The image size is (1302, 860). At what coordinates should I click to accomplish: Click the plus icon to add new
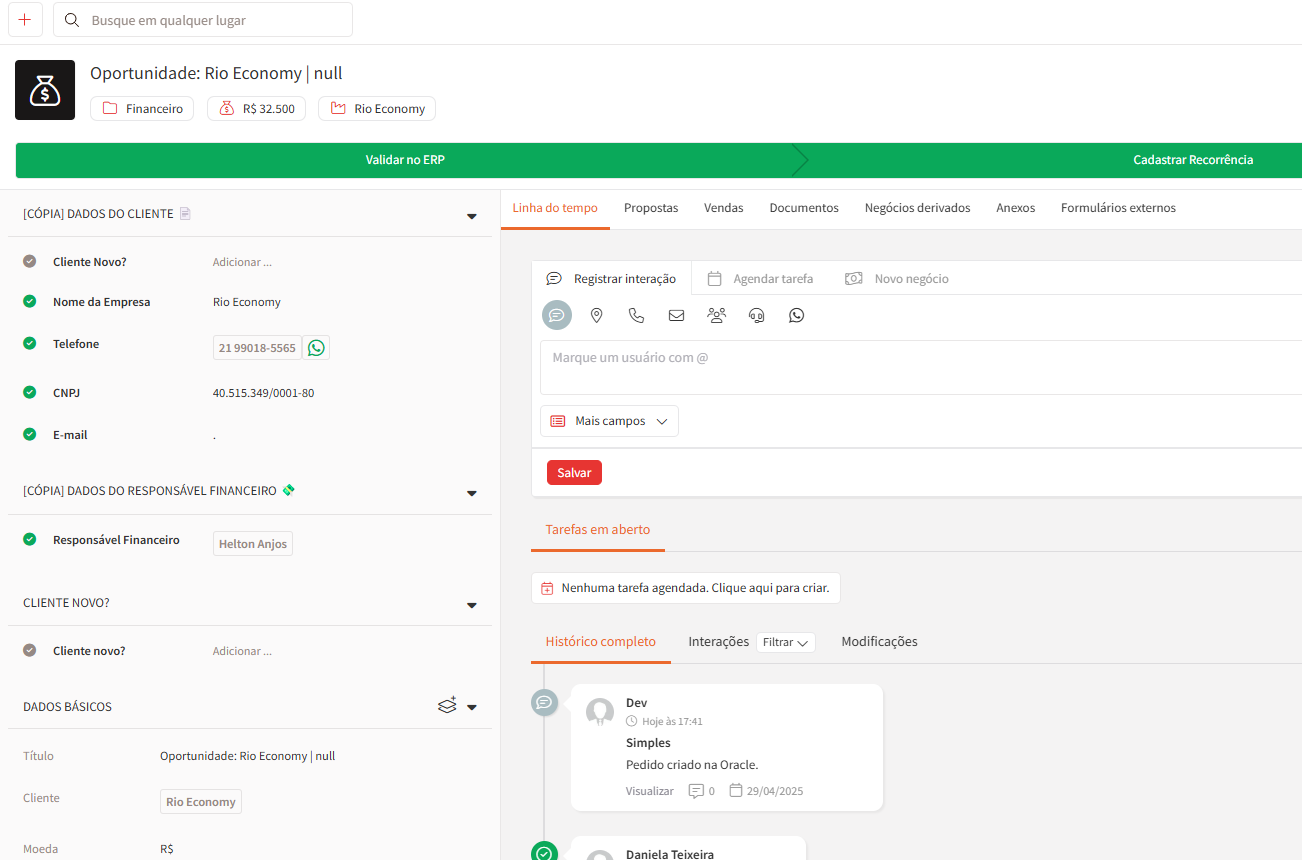25,20
